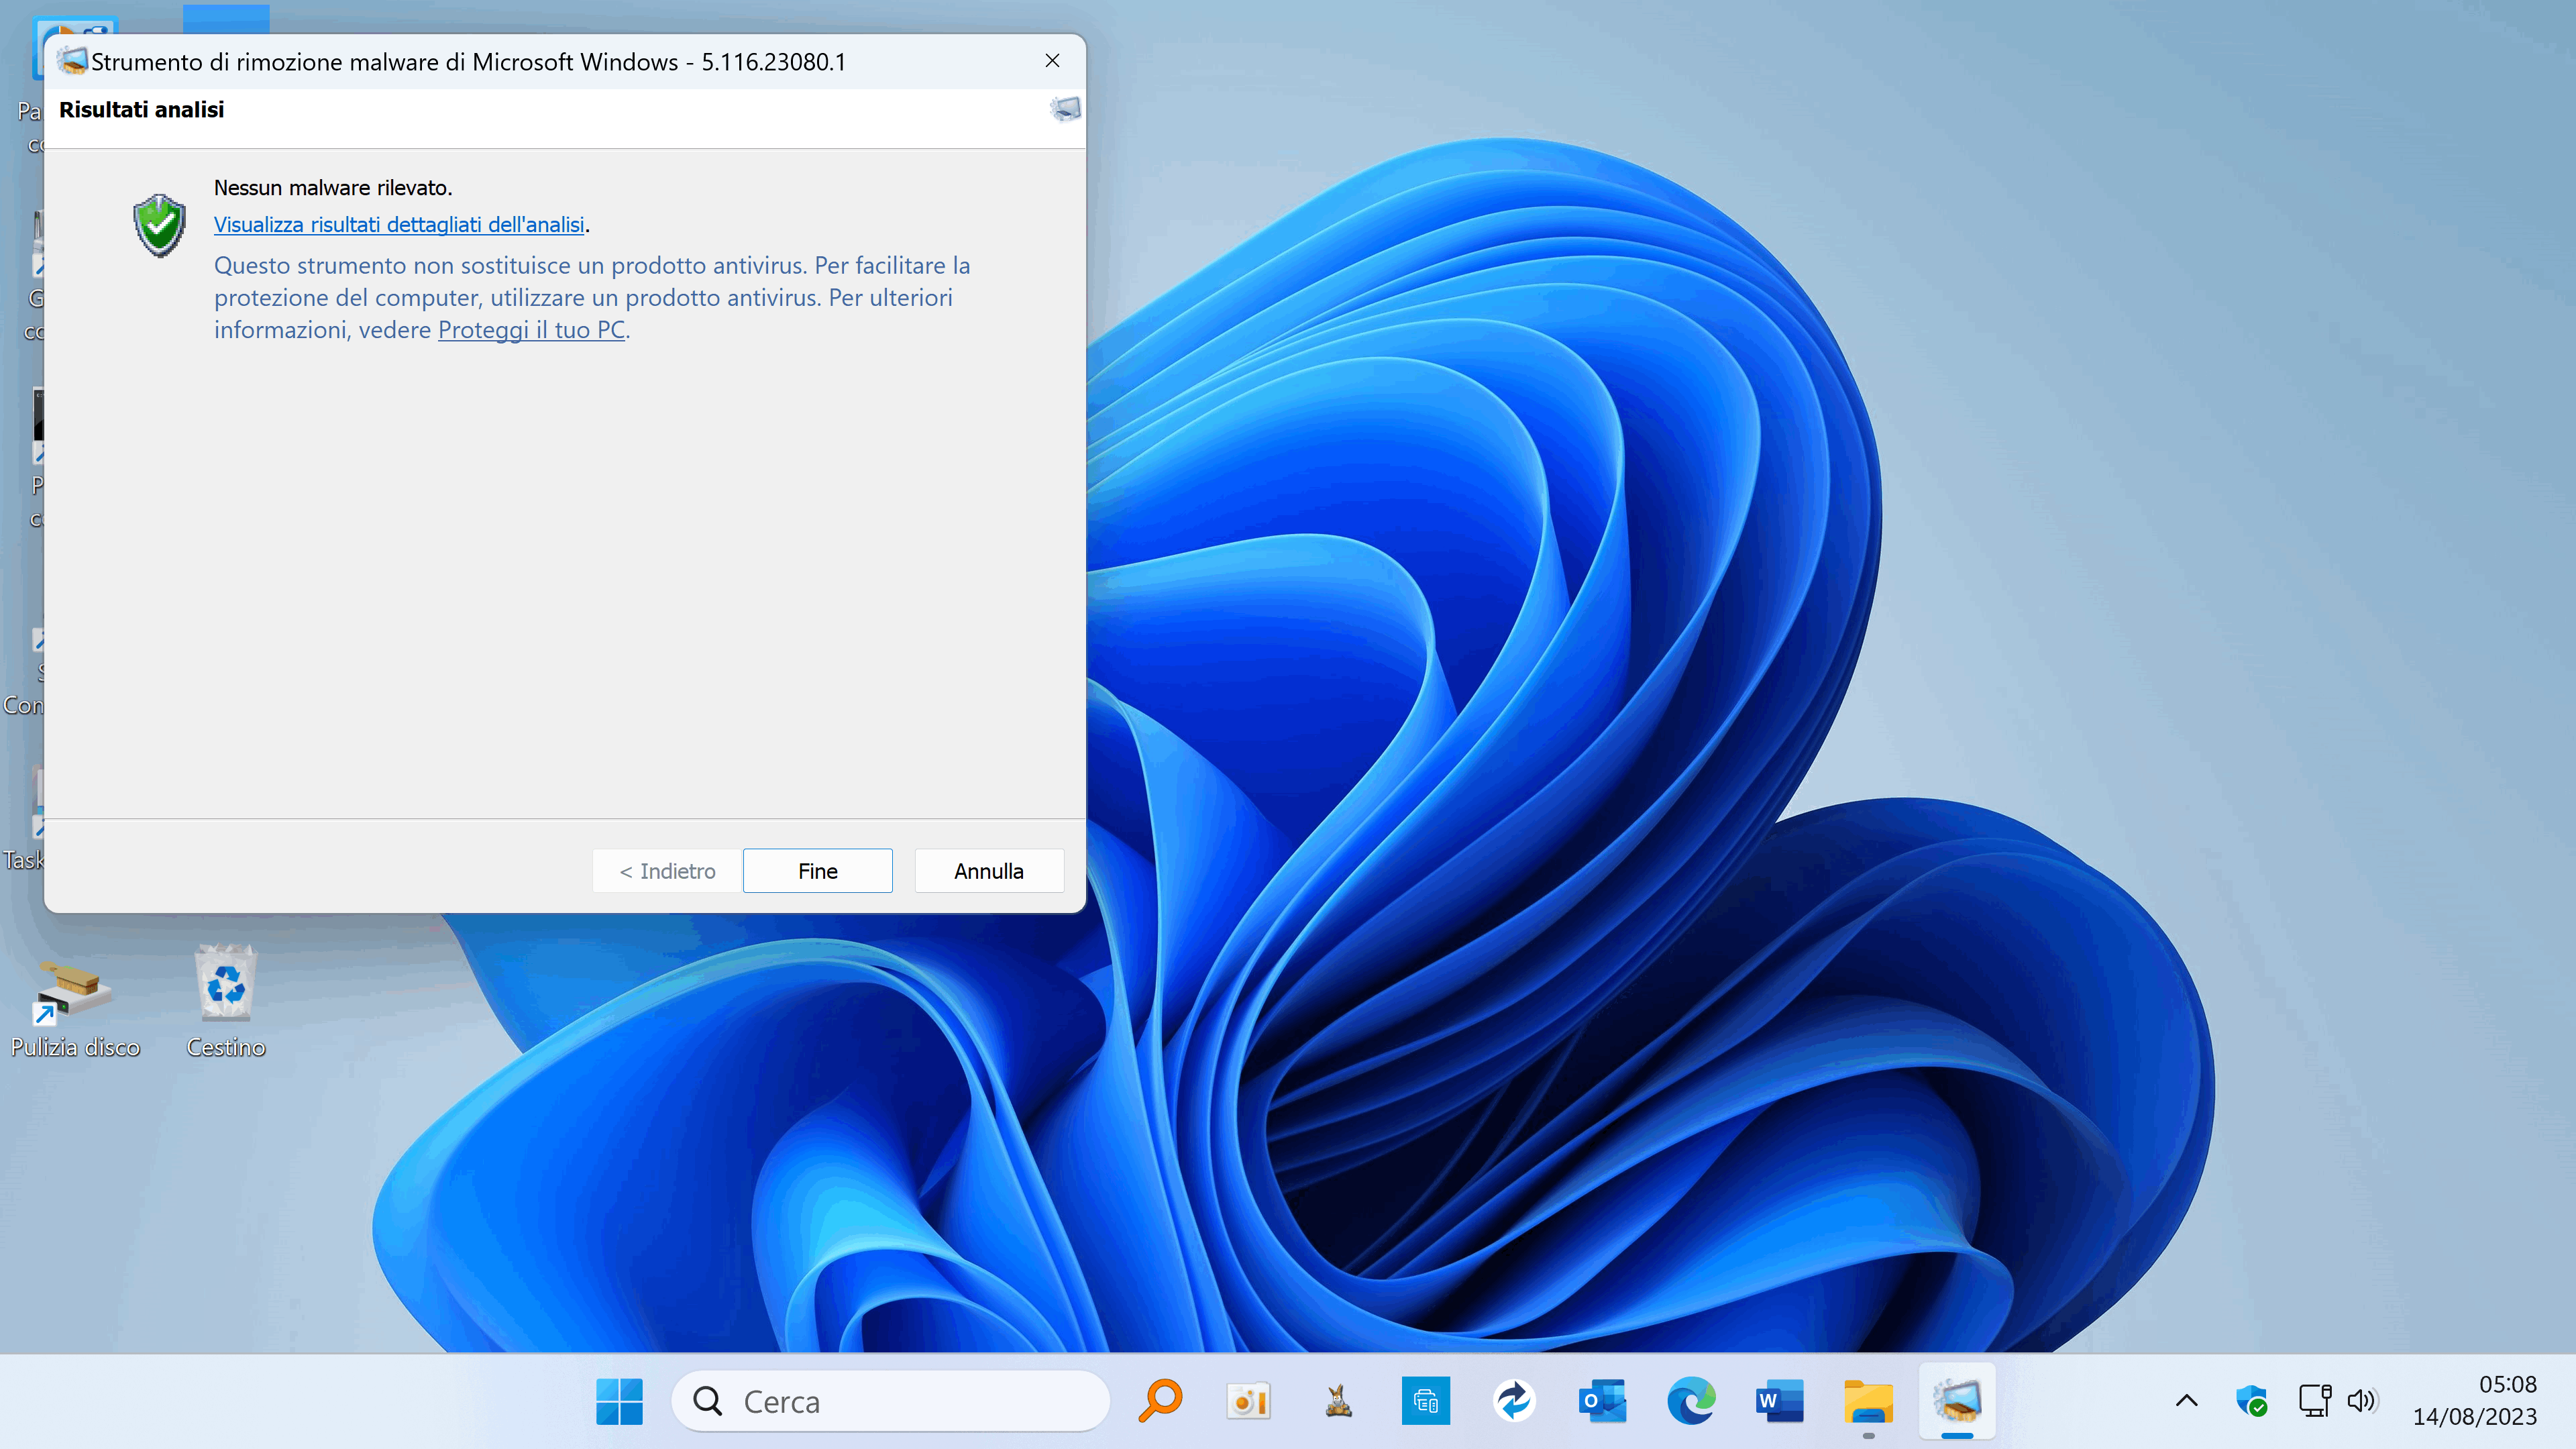The image size is (2576, 1449).
Task: Expand the hidden system tray icons chevron
Action: 2187,1401
